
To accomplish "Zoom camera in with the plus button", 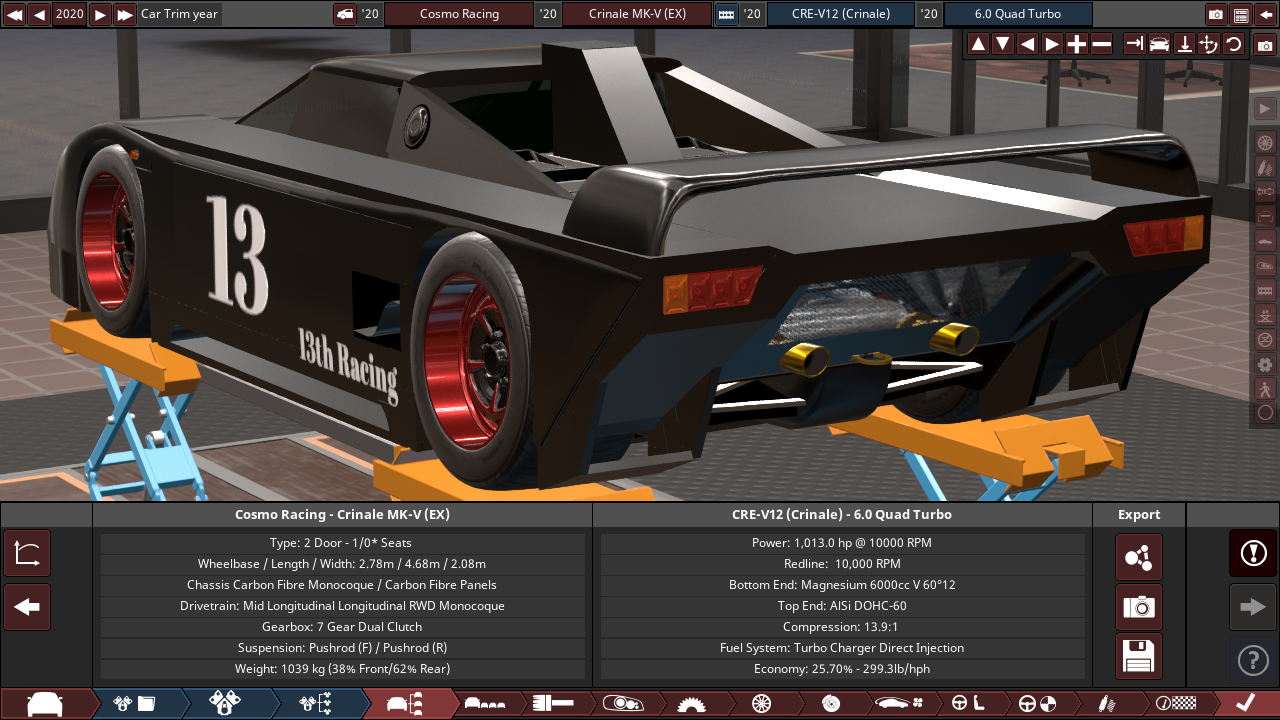I will click(x=1077, y=44).
